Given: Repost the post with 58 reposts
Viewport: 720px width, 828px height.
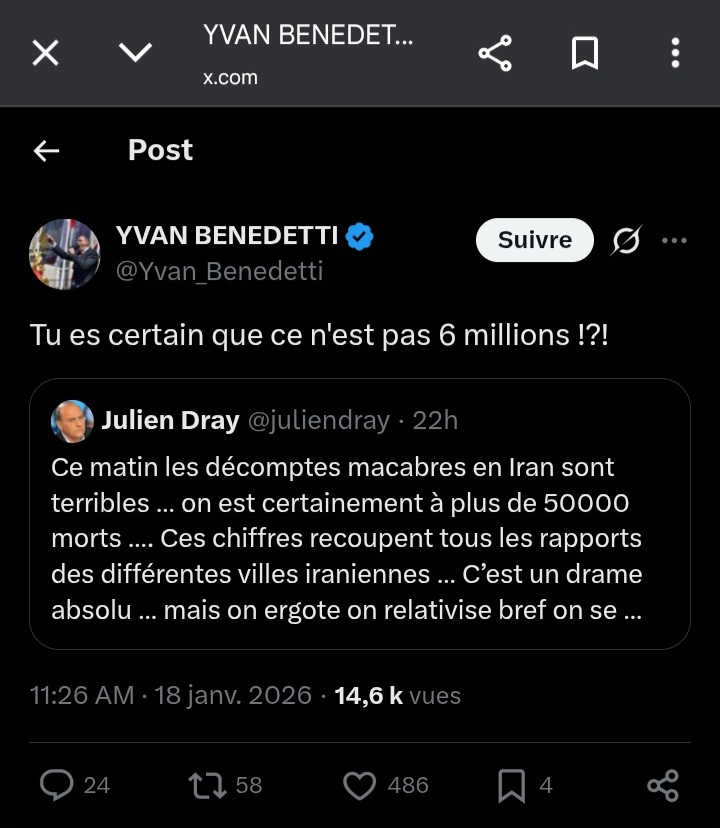Looking at the screenshot, I should [207, 785].
